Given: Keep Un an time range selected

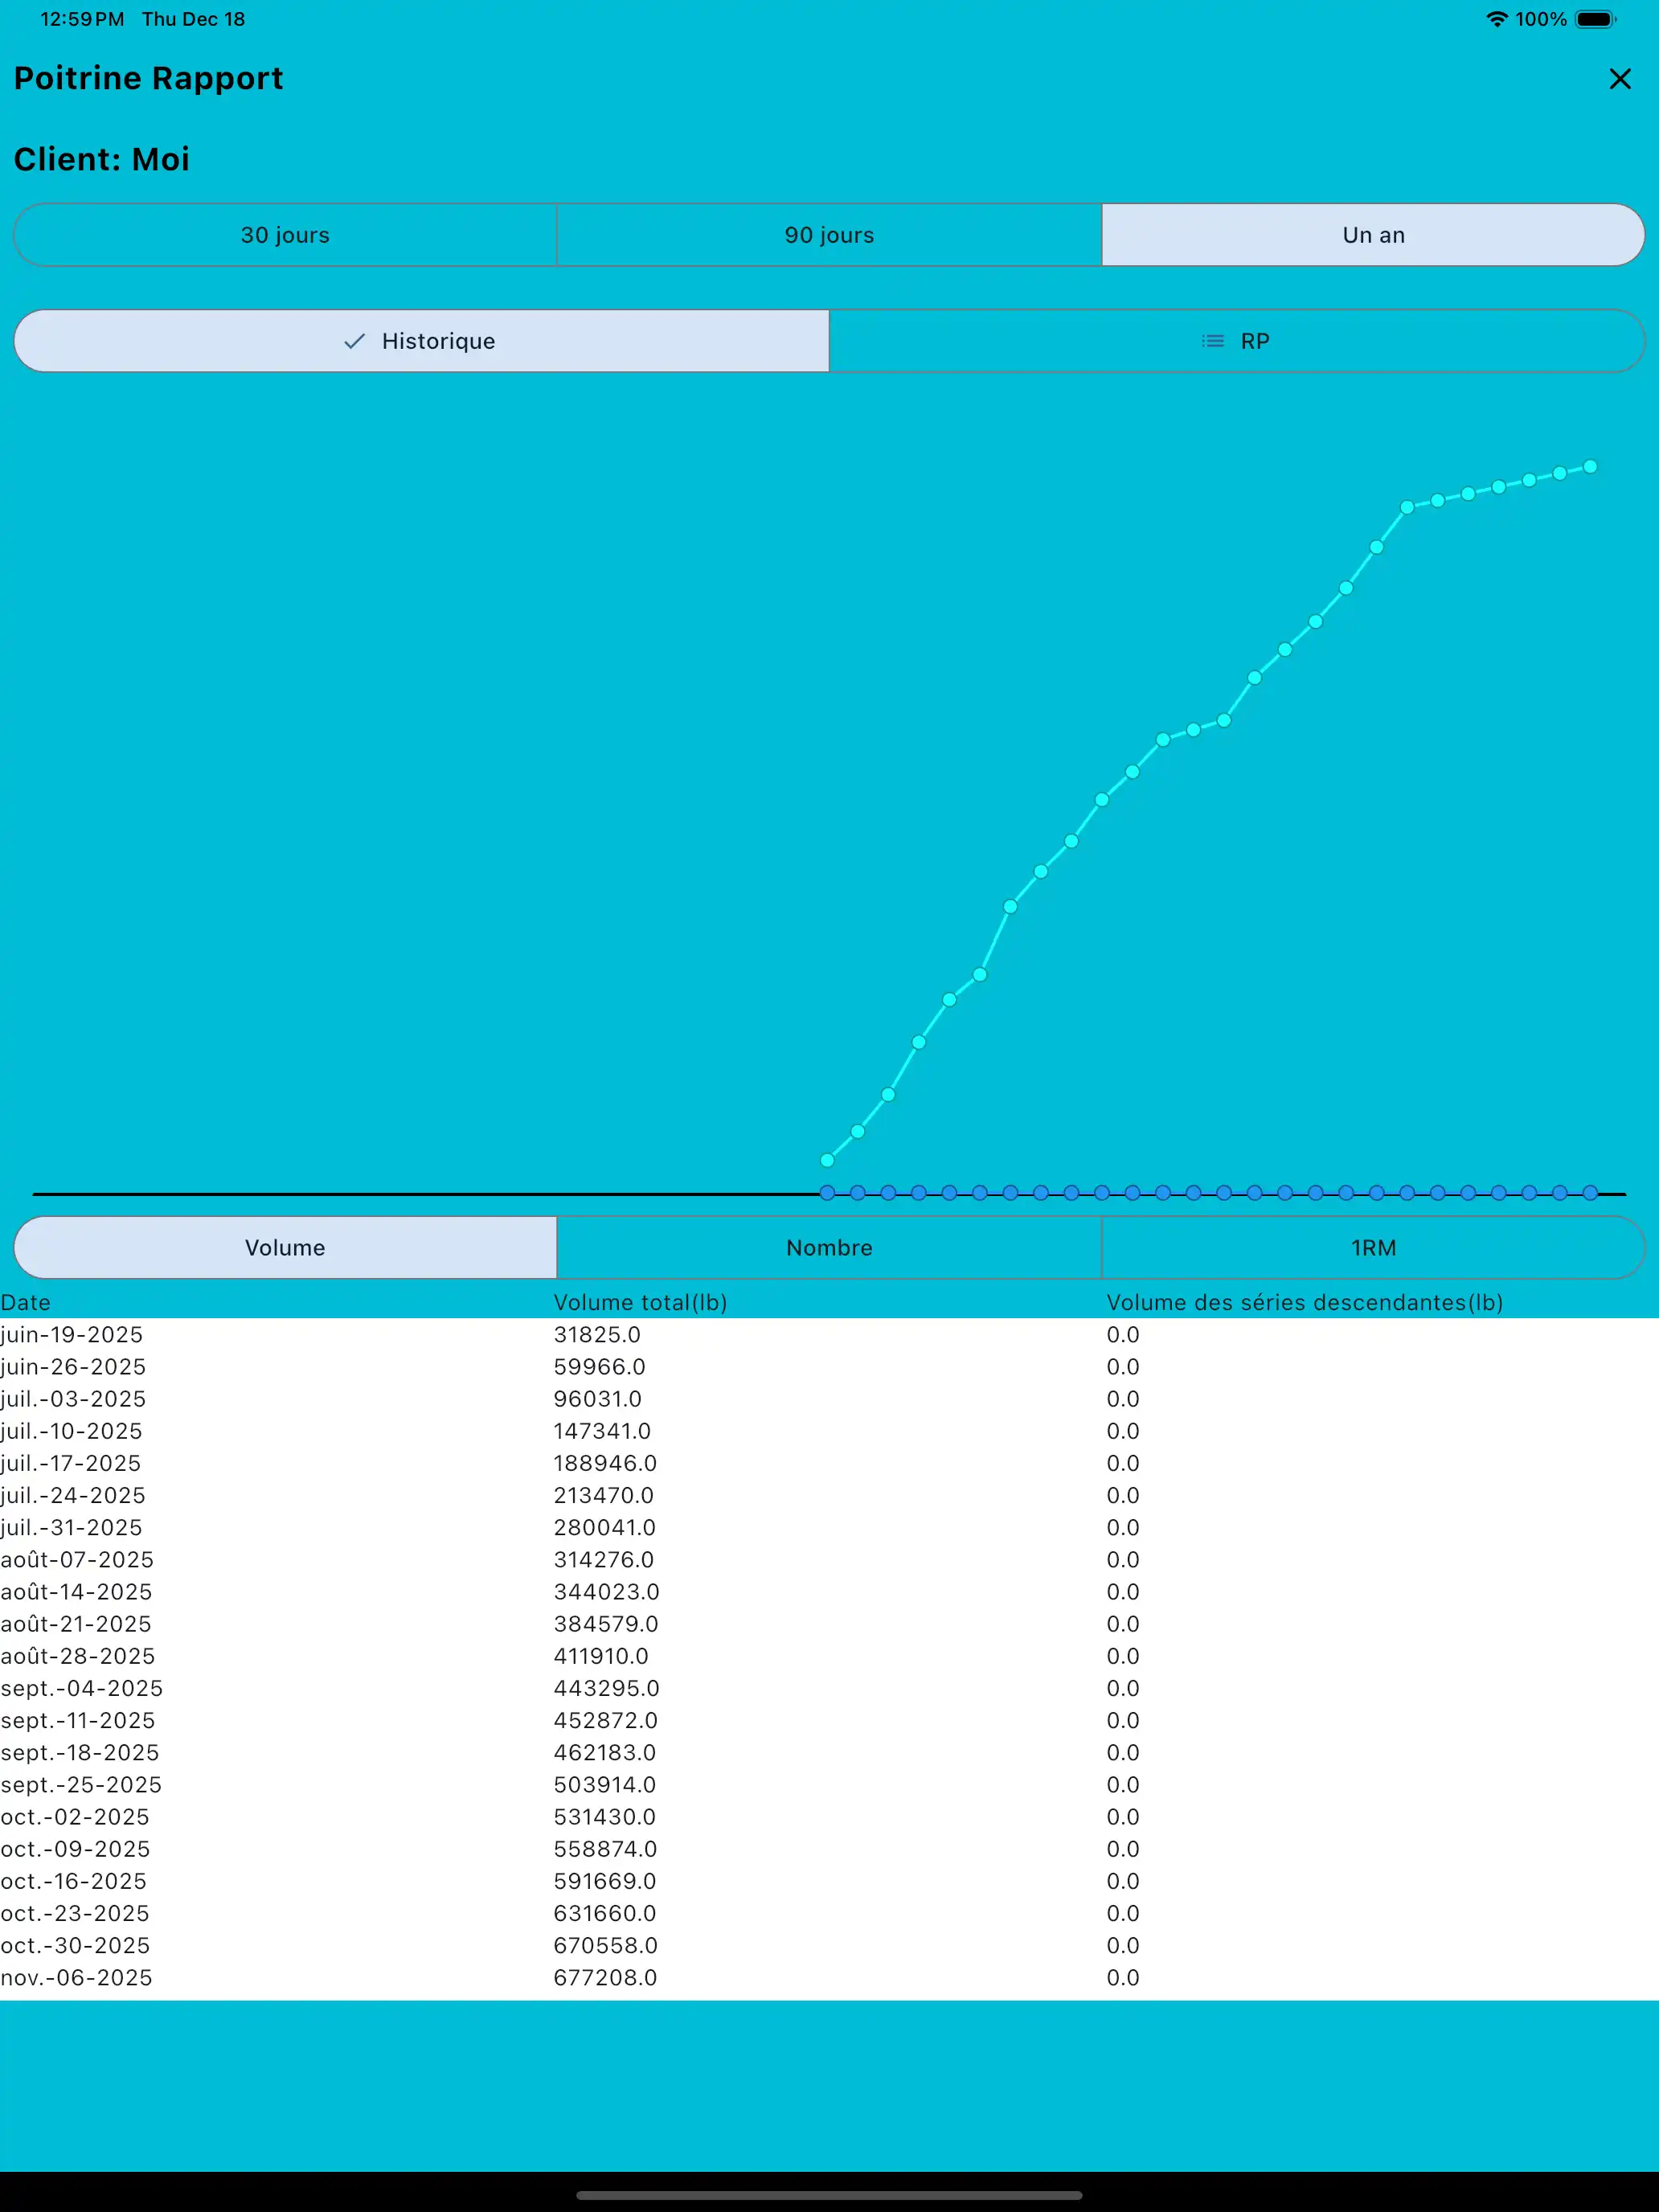Looking at the screenshot, I should [1373, 235].
